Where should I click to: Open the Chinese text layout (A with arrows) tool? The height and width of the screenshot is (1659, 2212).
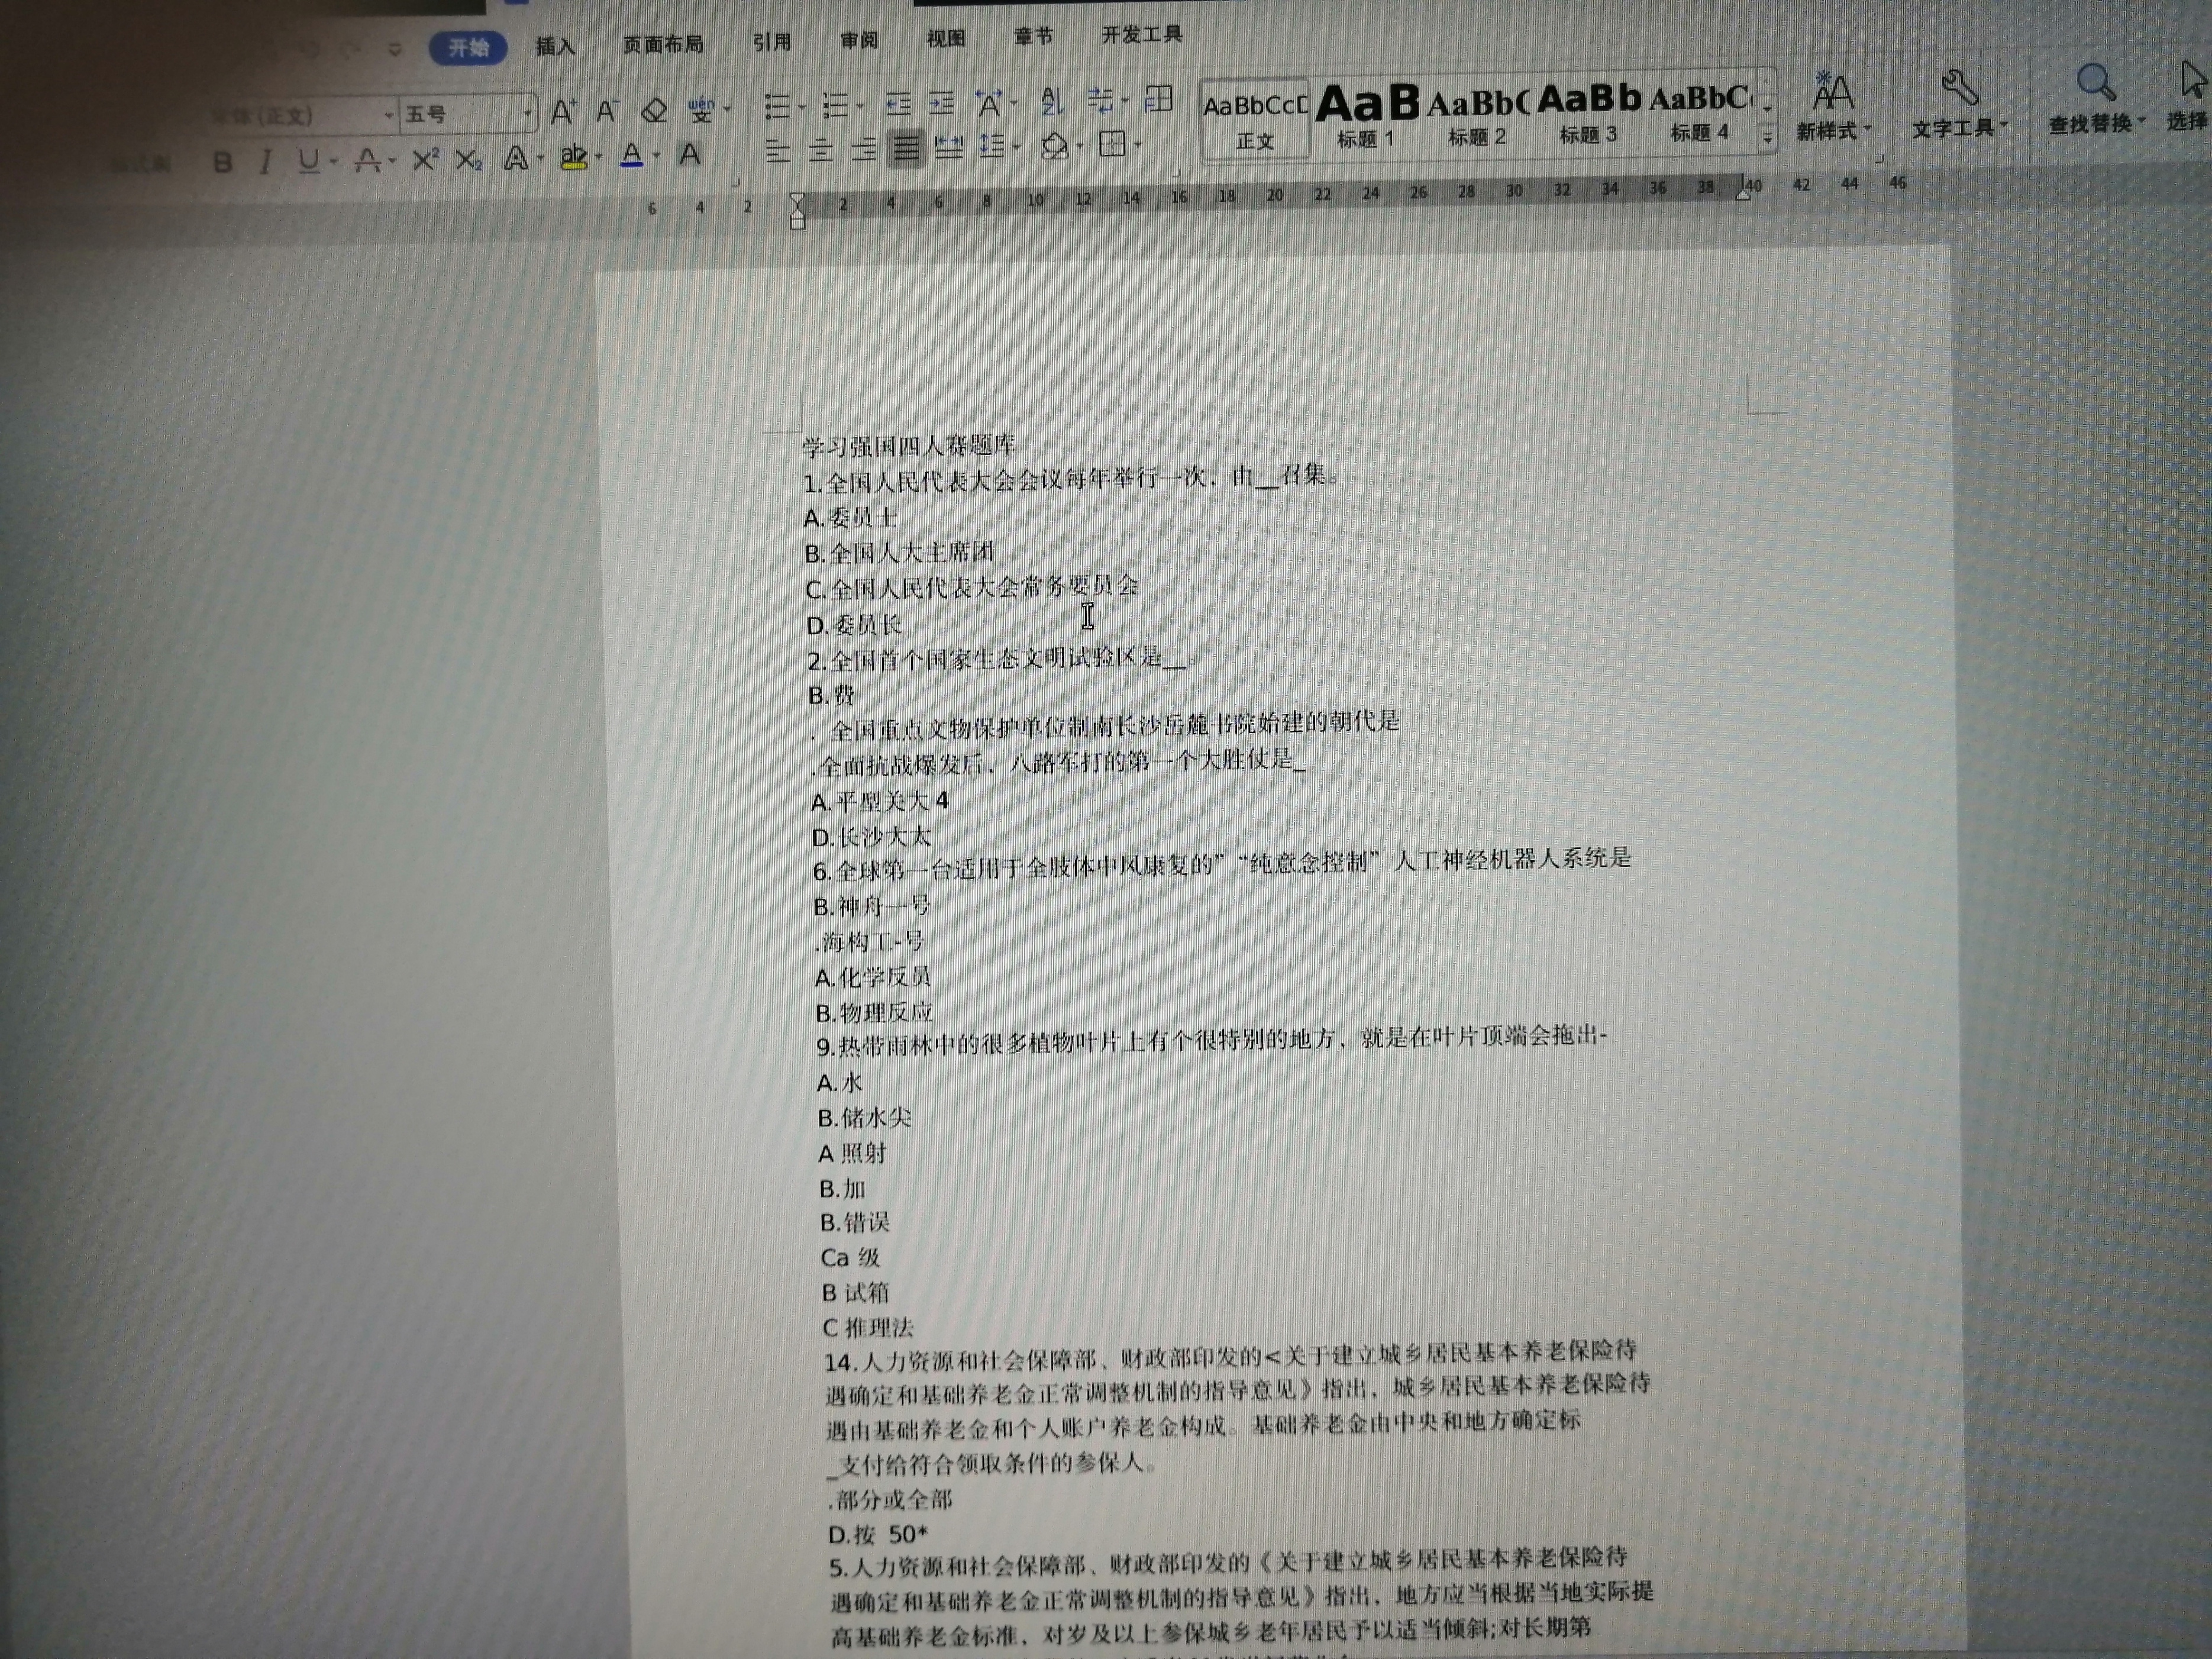(x=989, y=102)
